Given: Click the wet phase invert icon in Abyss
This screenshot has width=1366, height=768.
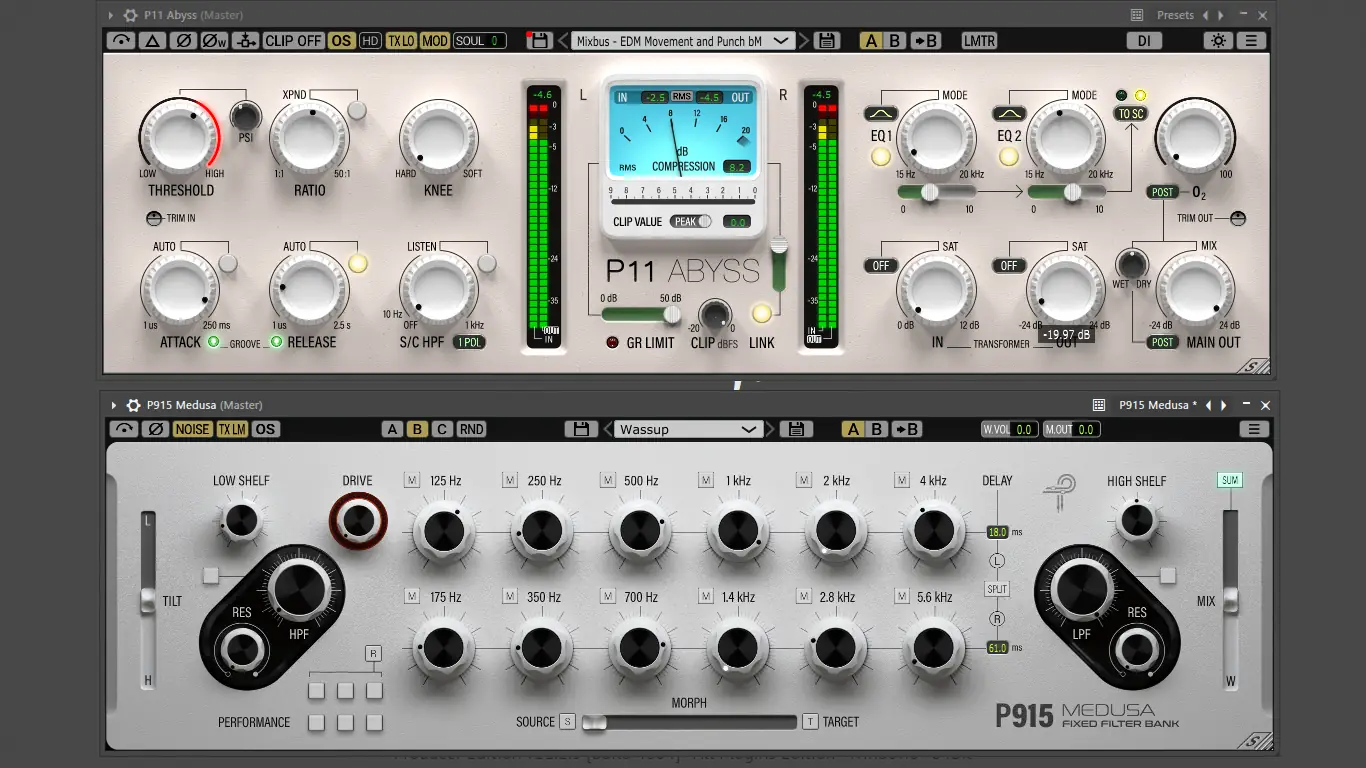Looking at the screenshot, I should (x=214, y=41).
